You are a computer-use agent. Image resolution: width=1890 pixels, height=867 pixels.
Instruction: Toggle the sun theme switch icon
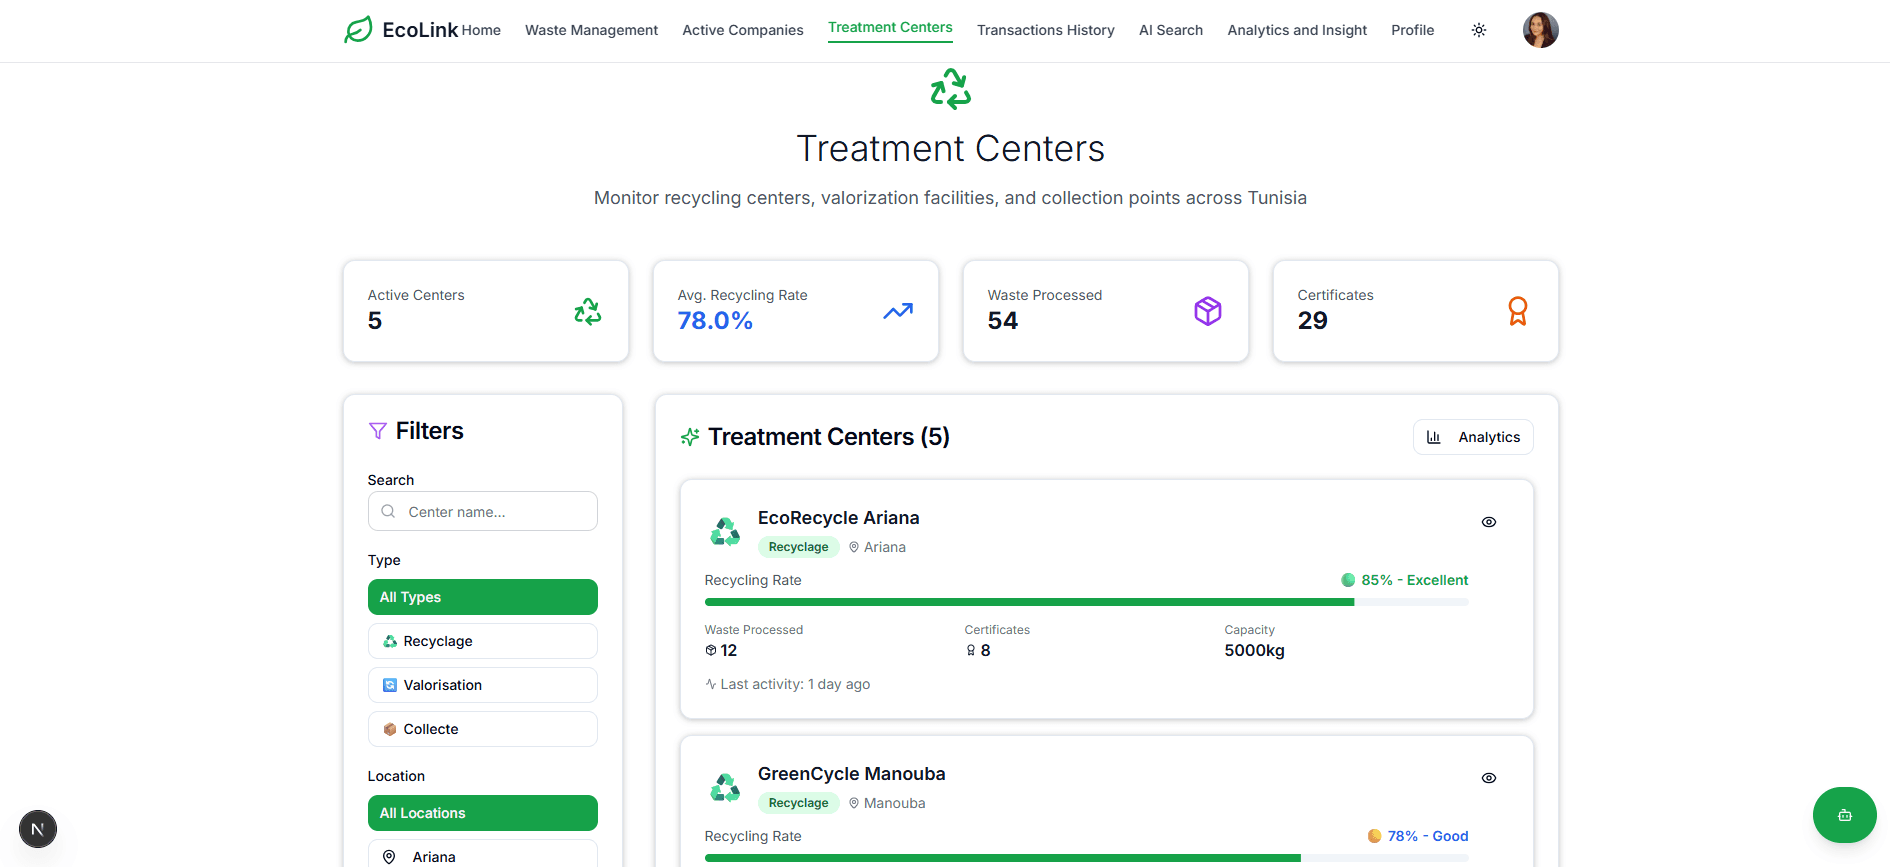(x=1479, y=30)
